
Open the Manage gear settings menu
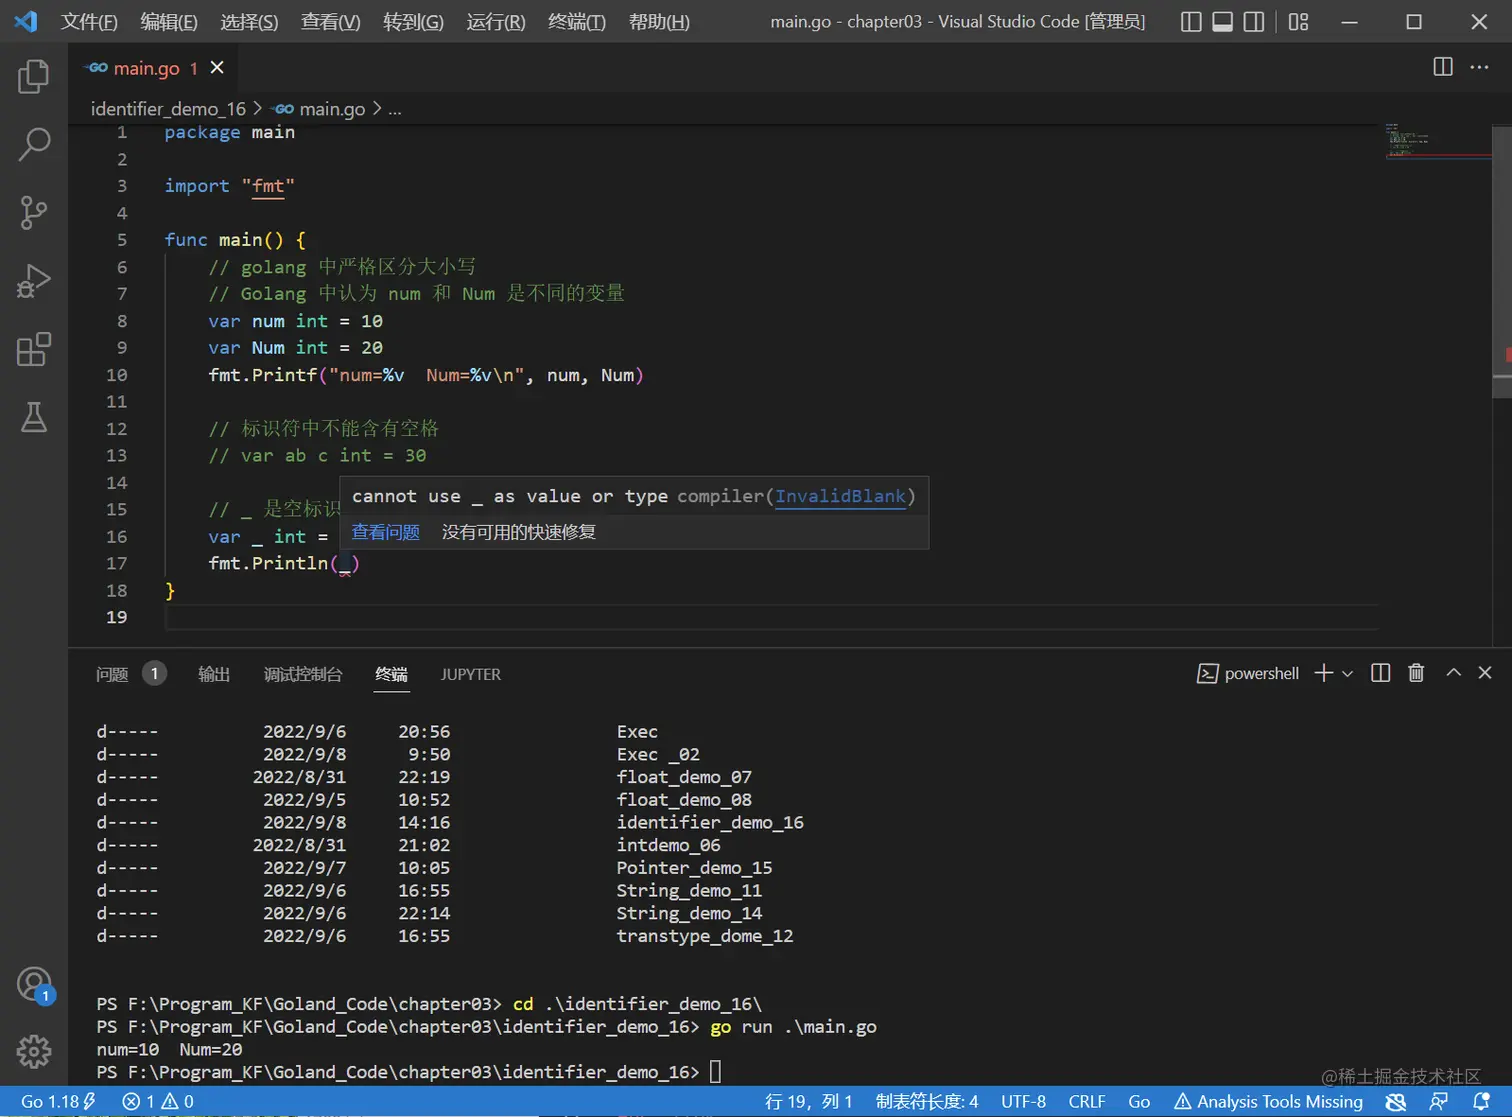(33, 1051)
